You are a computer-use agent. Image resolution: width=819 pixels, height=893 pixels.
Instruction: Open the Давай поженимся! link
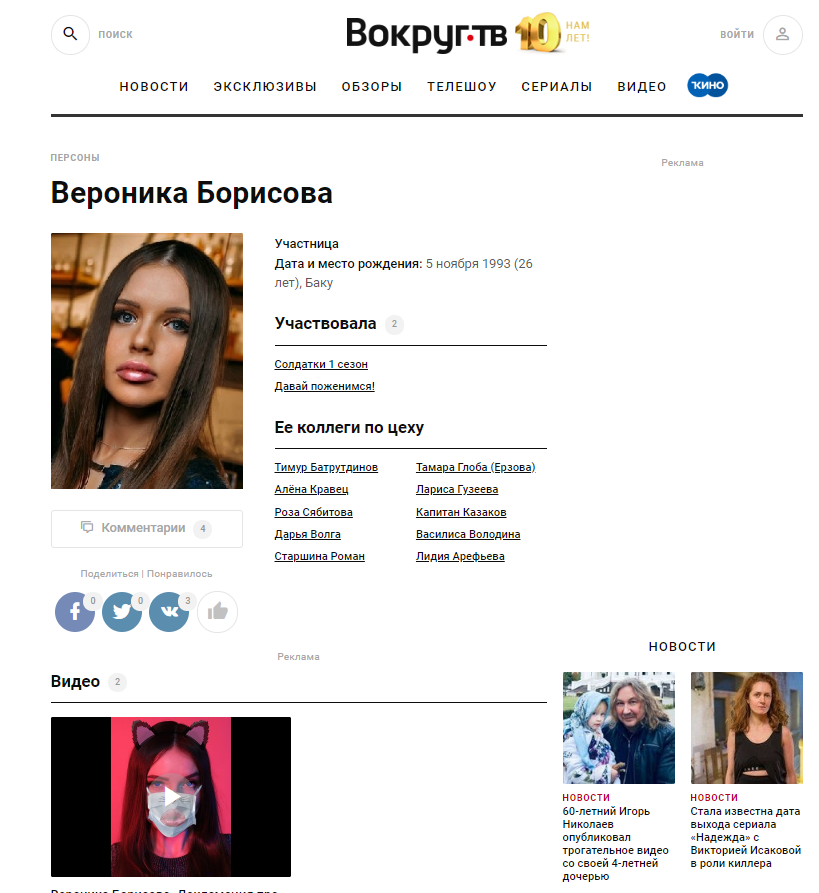[325, 386]
